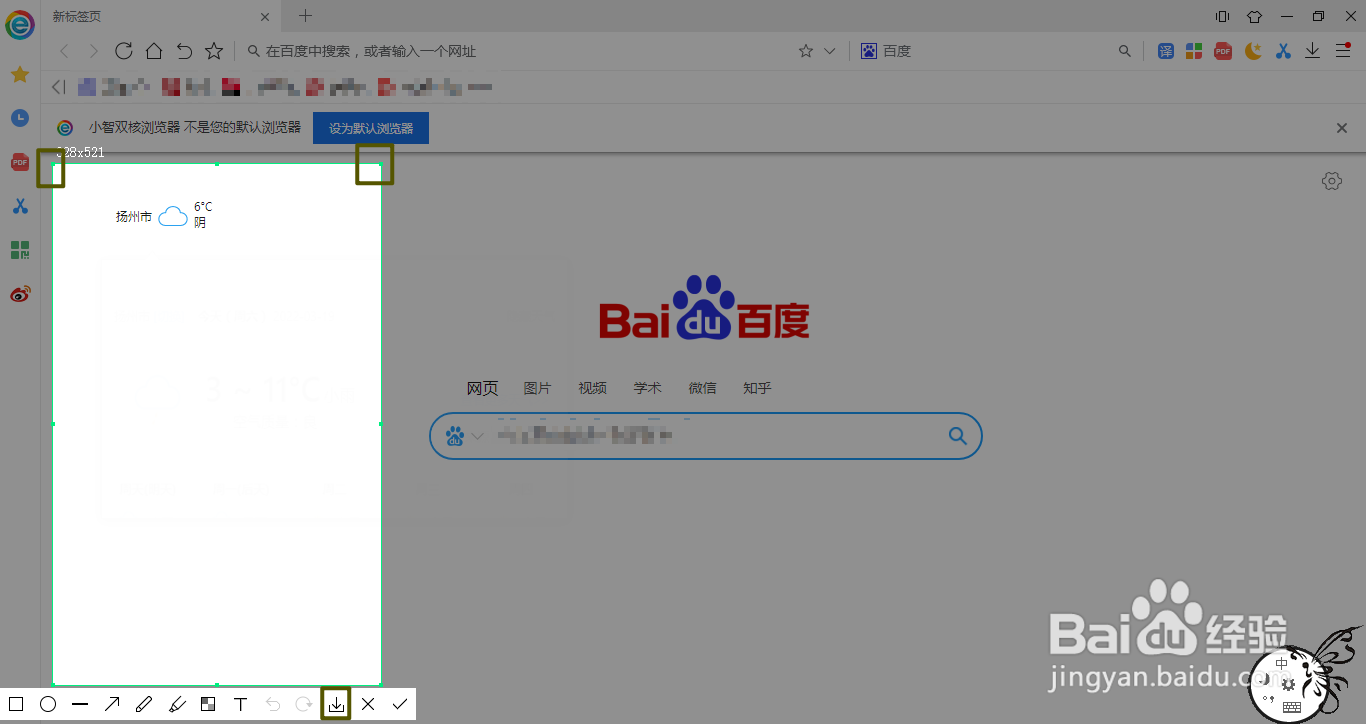Image resolution: width=1366 pixels, height=724 pixels.
Task: Open the PDF tool in the sidebar
Action: pos(20,162)
